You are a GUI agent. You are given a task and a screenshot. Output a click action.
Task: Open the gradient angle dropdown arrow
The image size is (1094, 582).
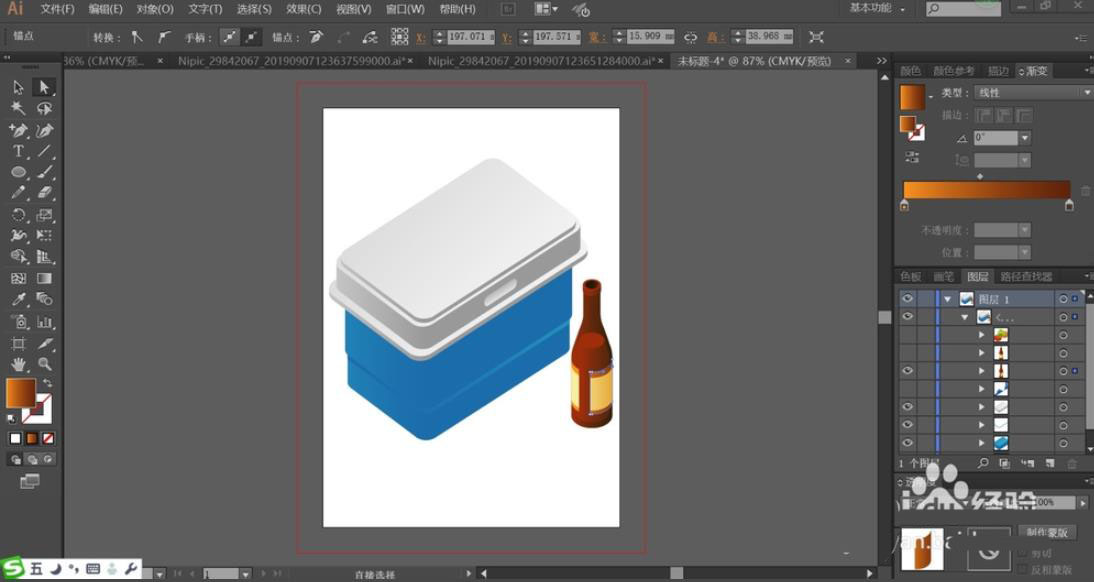tap(1024, 138)
